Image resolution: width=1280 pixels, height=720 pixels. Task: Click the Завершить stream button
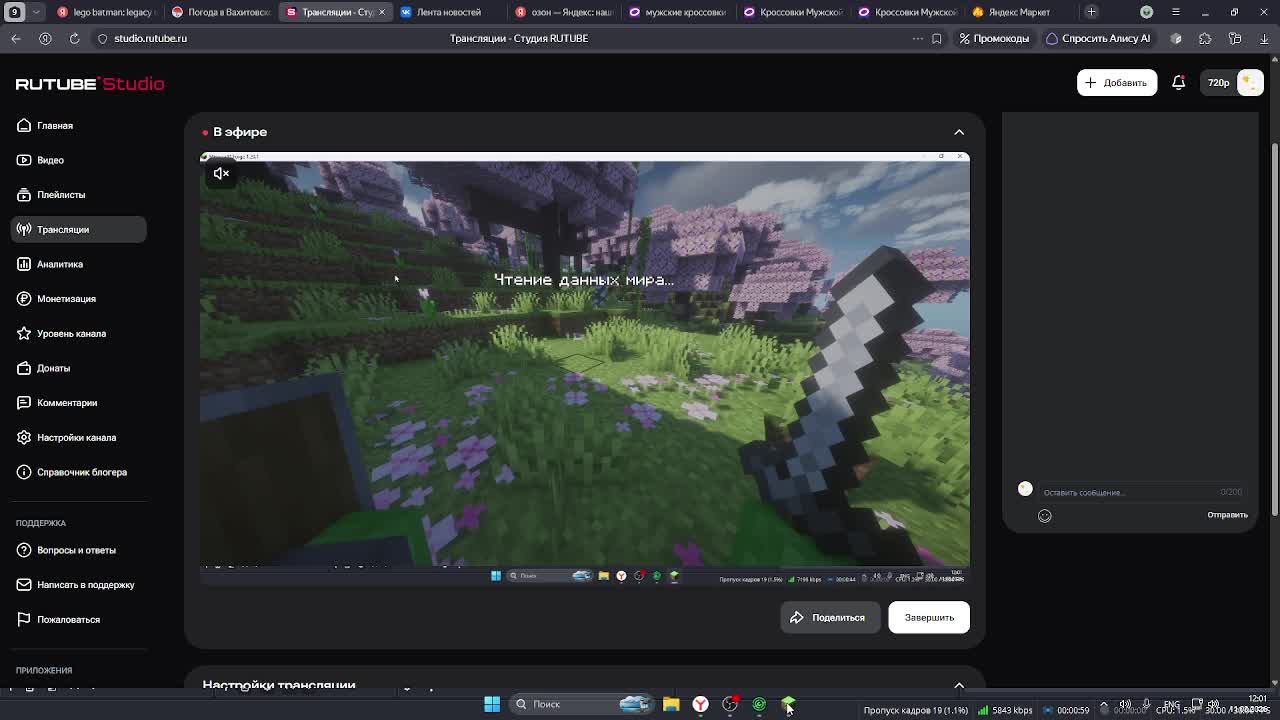pyautogui.click(x=929, y=617)
